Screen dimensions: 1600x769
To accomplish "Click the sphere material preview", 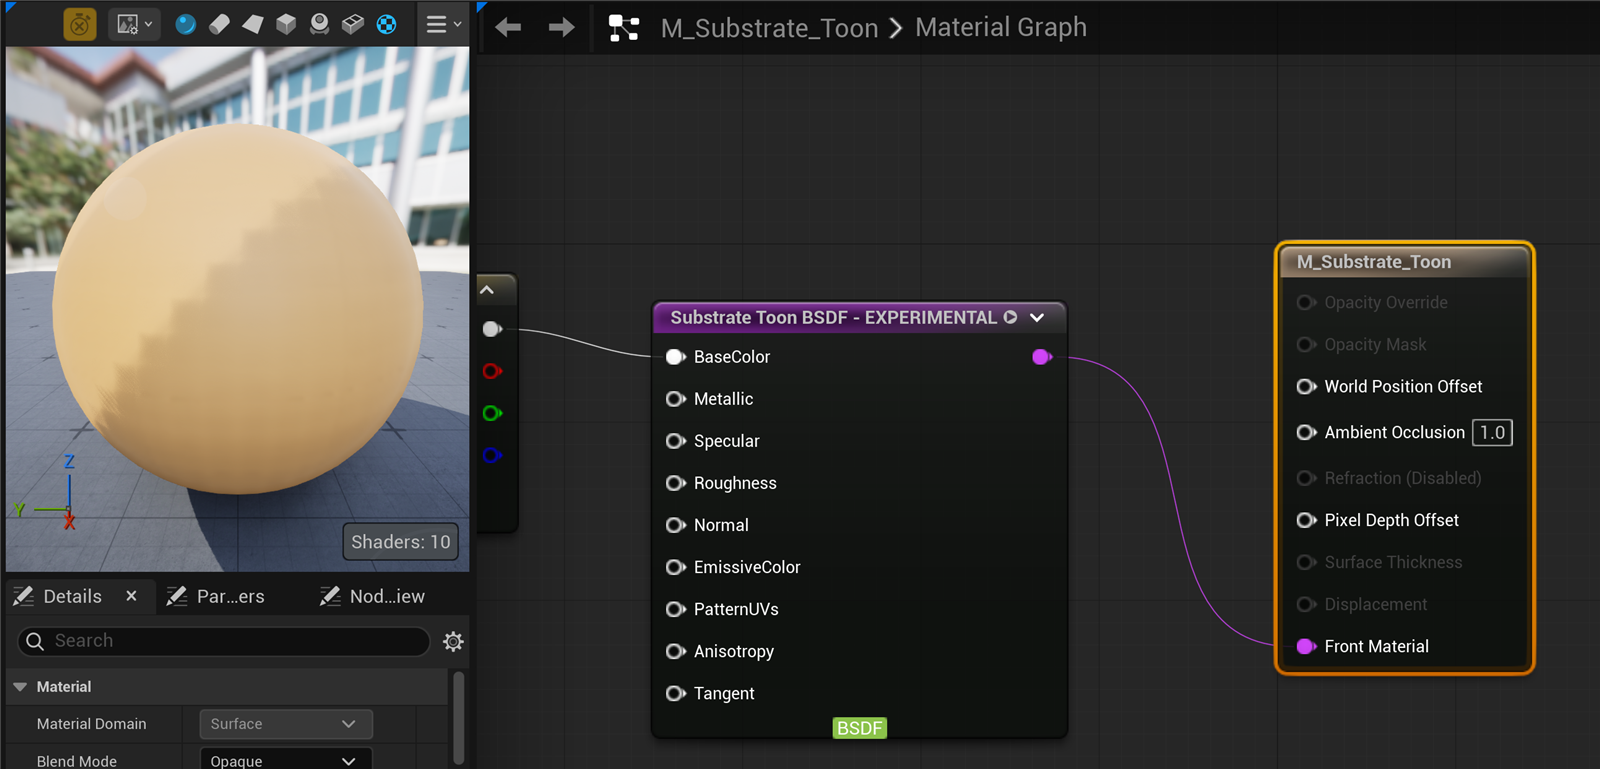I will [238, 308].
